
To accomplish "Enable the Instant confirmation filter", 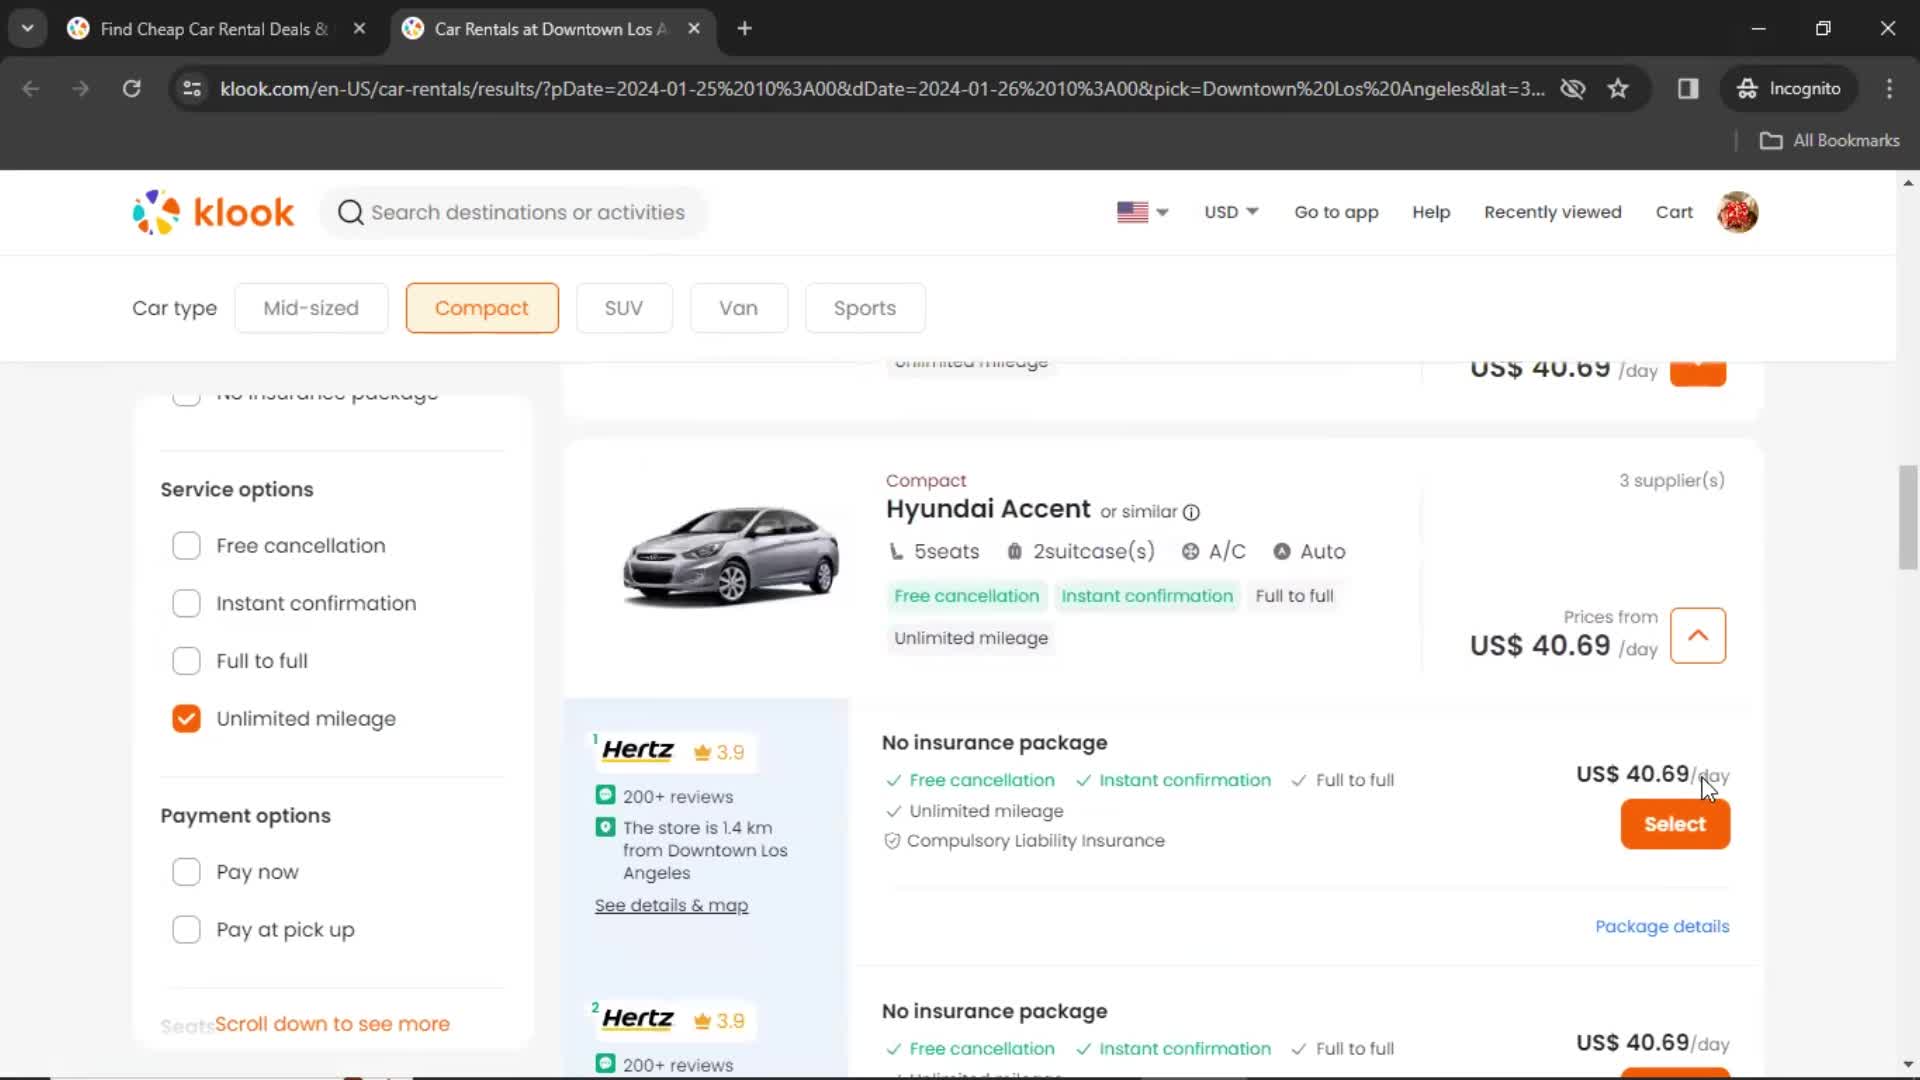I will coord(186,603).
